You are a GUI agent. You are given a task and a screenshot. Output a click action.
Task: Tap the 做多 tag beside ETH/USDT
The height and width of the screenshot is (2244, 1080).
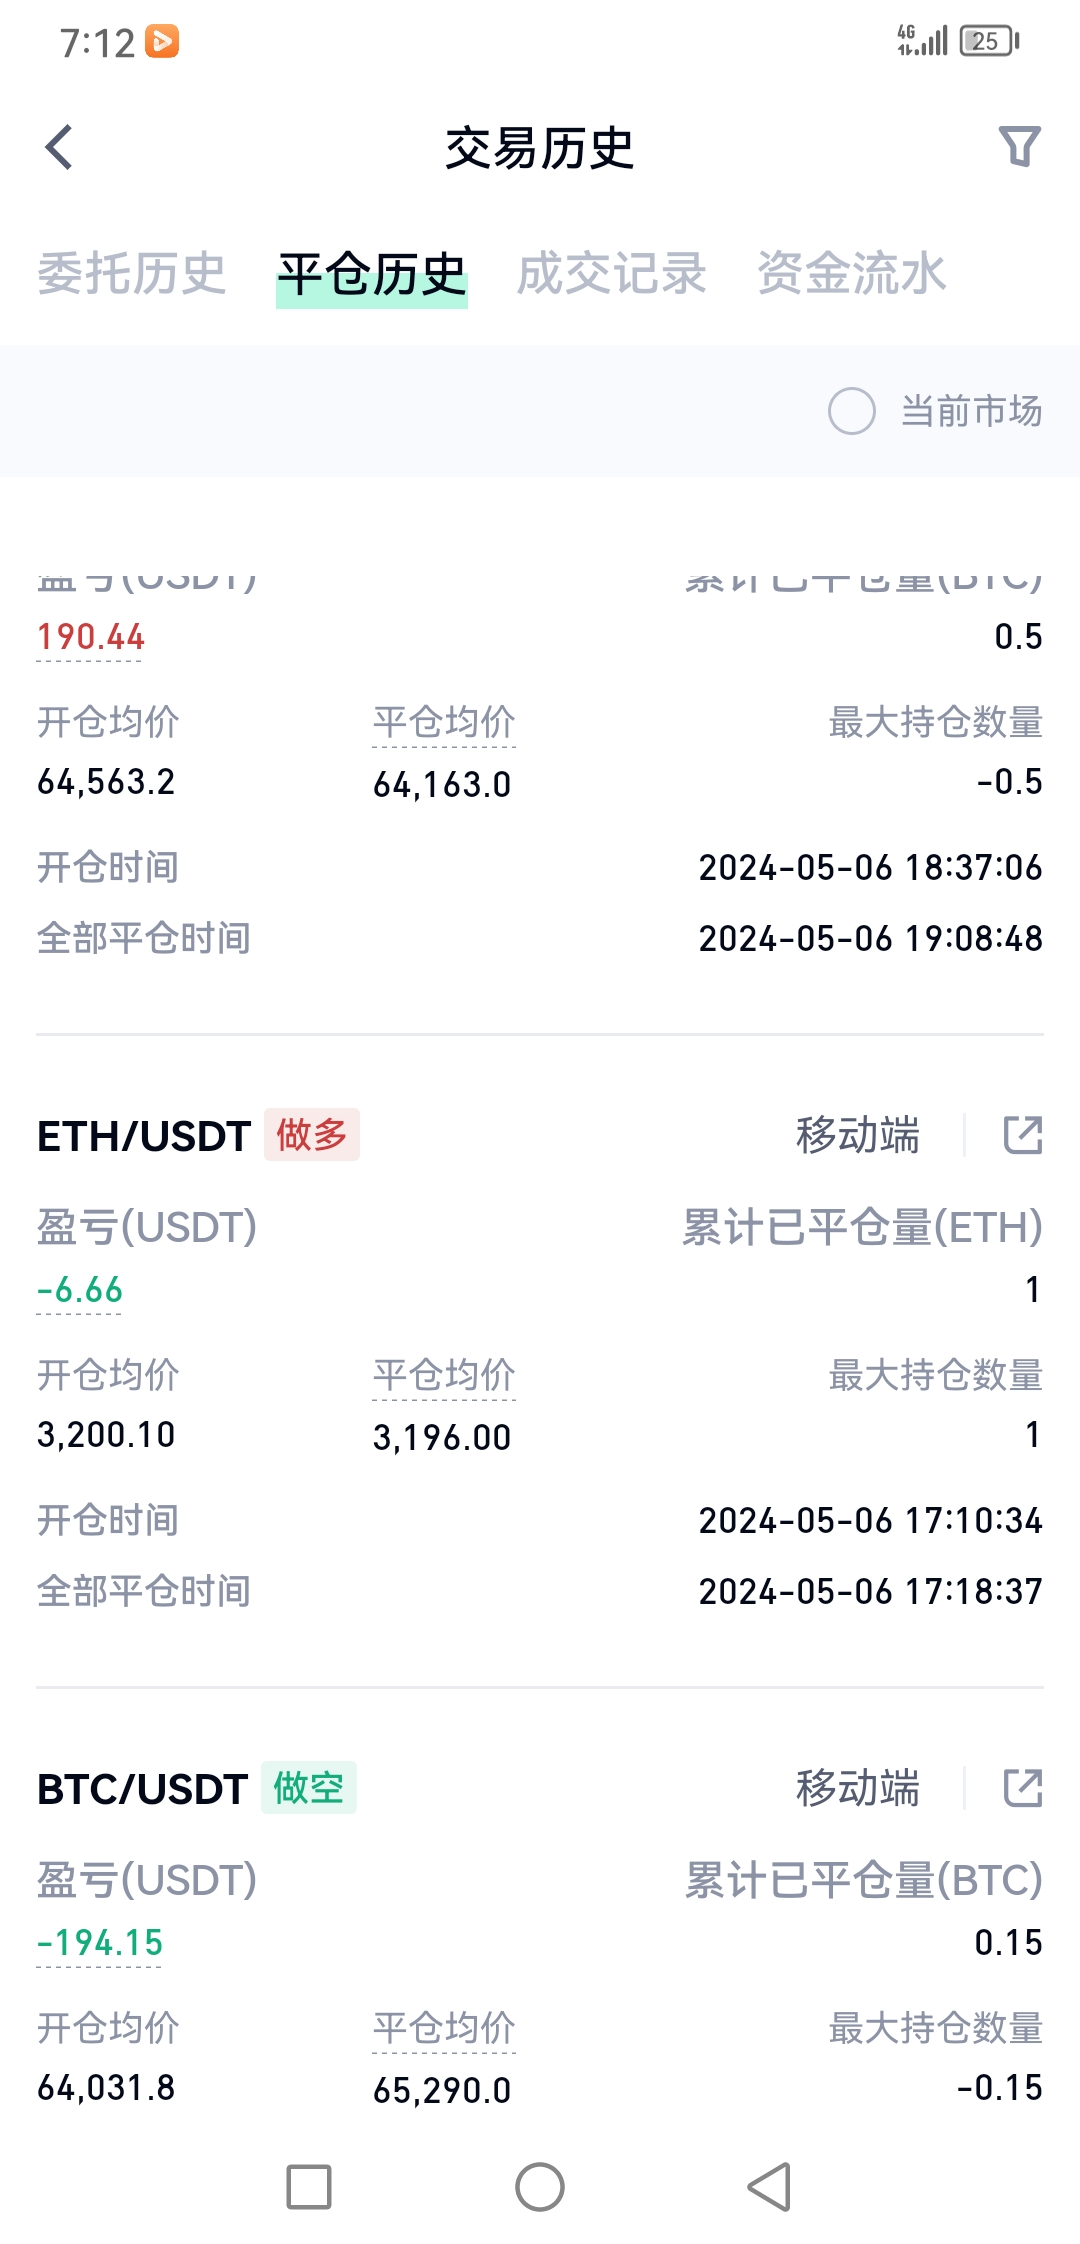point(312,1135)
